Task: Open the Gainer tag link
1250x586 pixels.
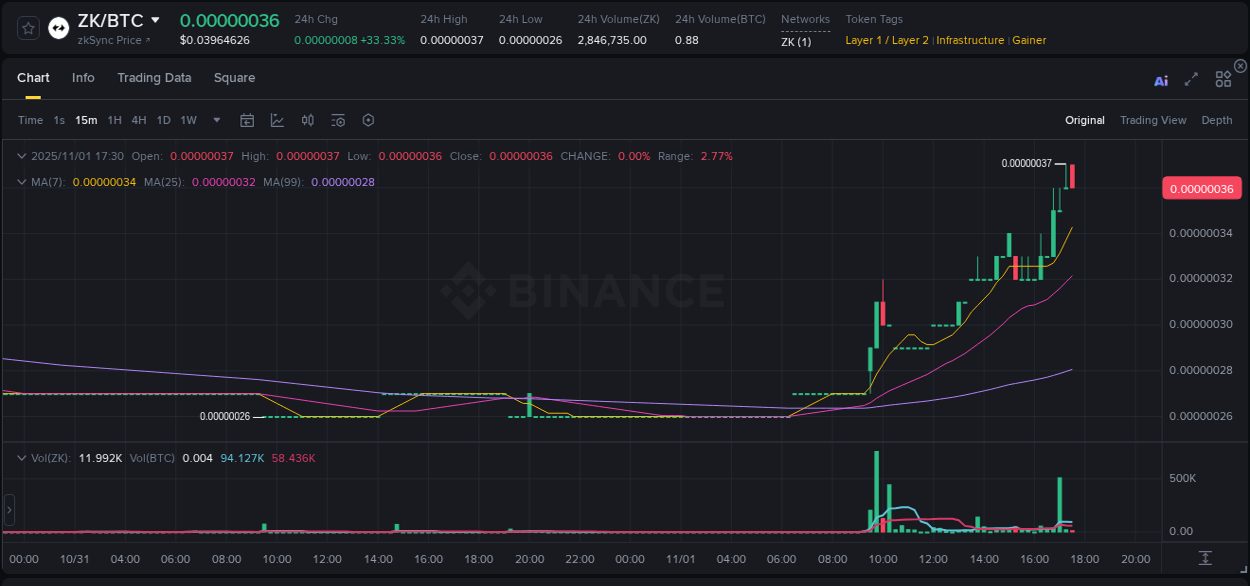Action: pos(1029,41)
